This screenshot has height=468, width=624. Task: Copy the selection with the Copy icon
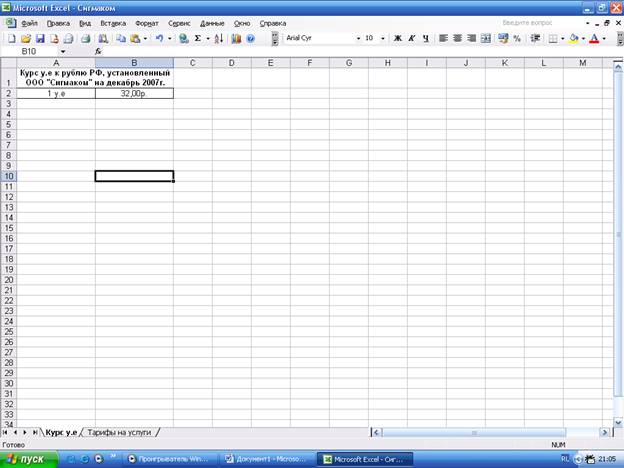click(x=121, y=39)
